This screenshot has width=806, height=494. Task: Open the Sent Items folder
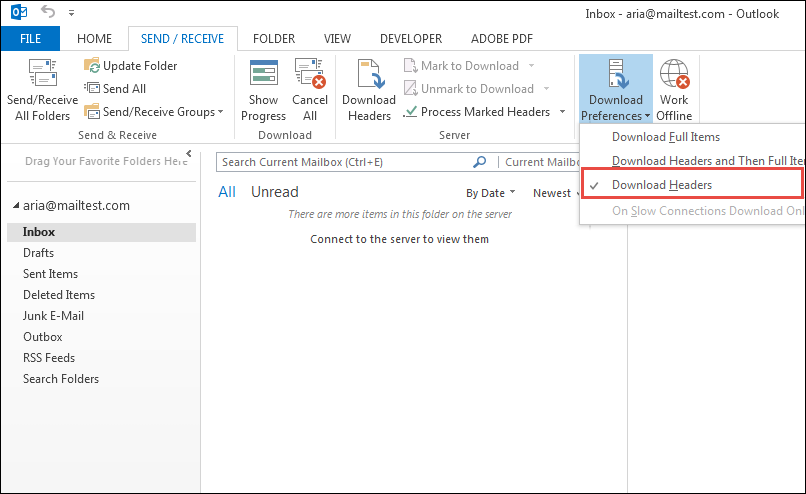click(x=50, y=274)
